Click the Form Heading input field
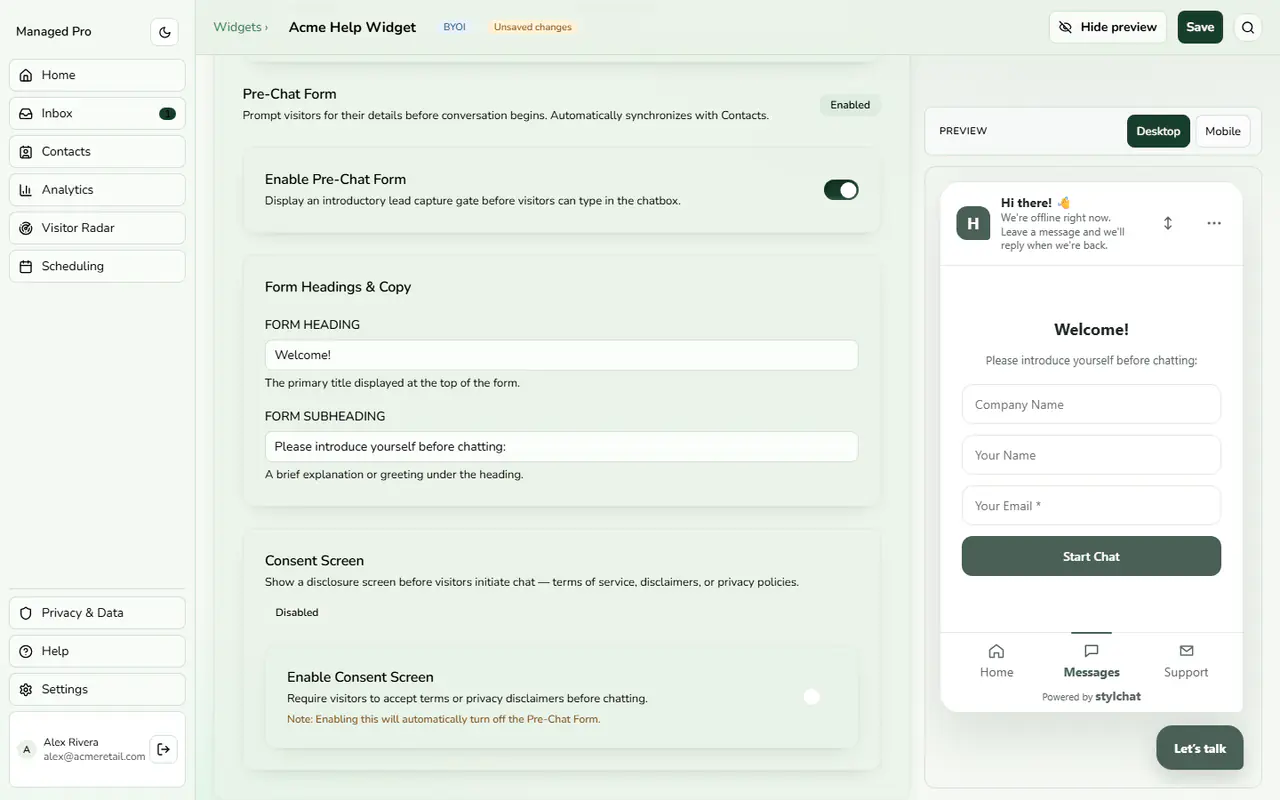The image size is (1280, 800). 561,355
